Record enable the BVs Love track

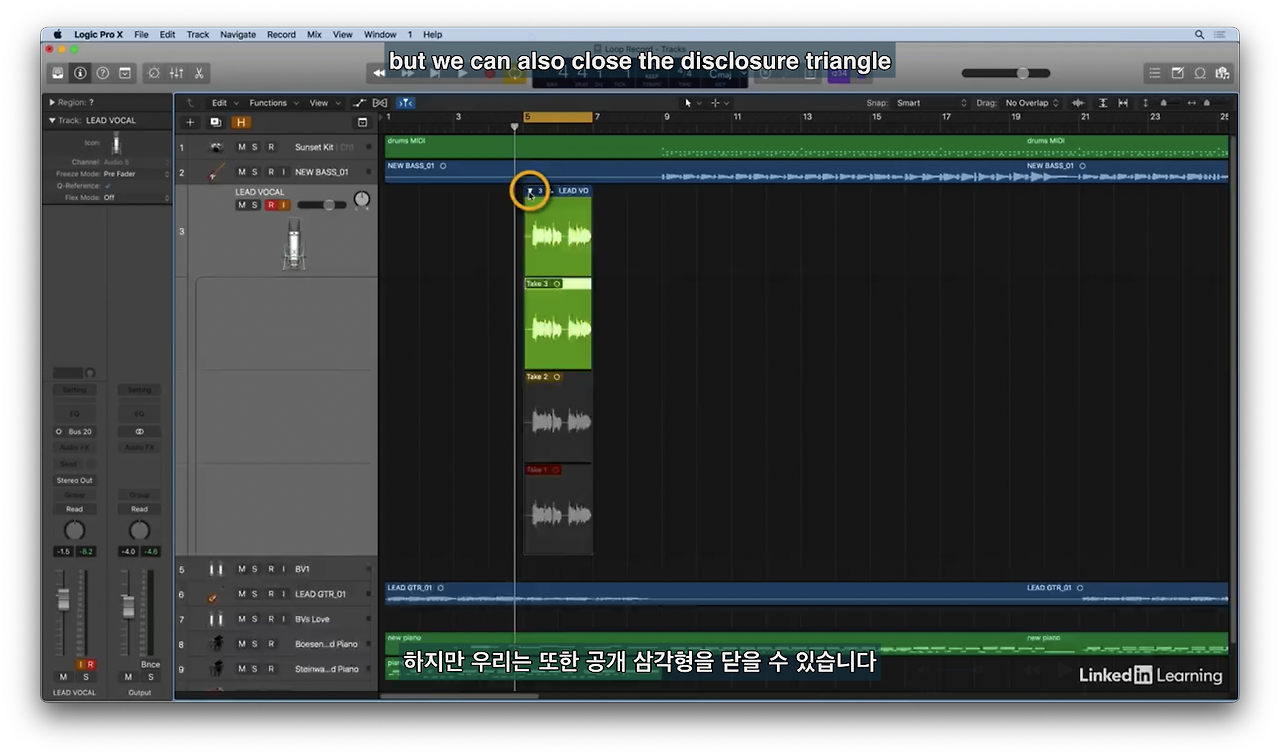pos(270,619)
